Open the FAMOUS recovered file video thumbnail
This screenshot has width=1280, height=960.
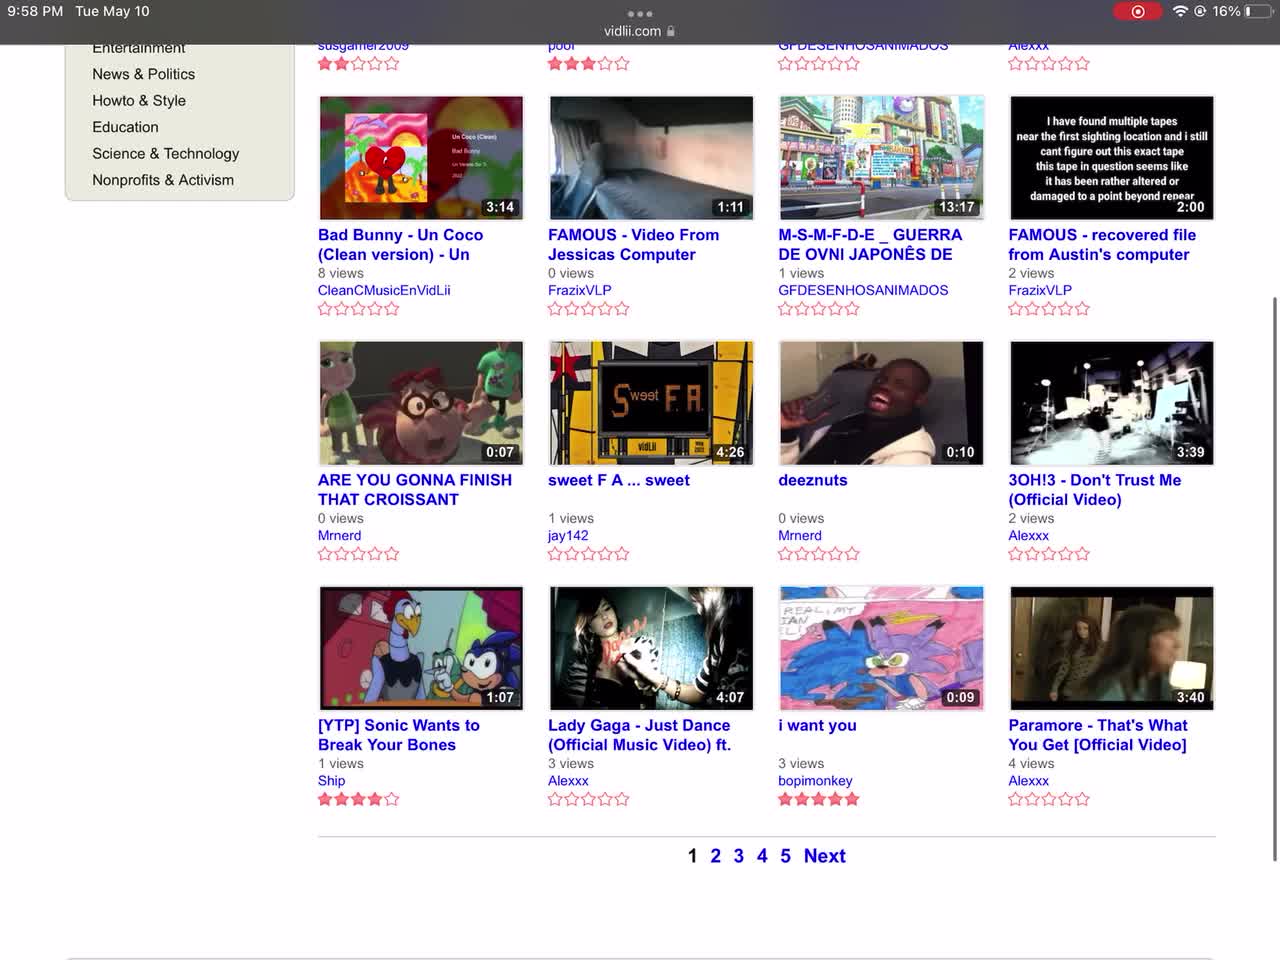(1112, 158)
